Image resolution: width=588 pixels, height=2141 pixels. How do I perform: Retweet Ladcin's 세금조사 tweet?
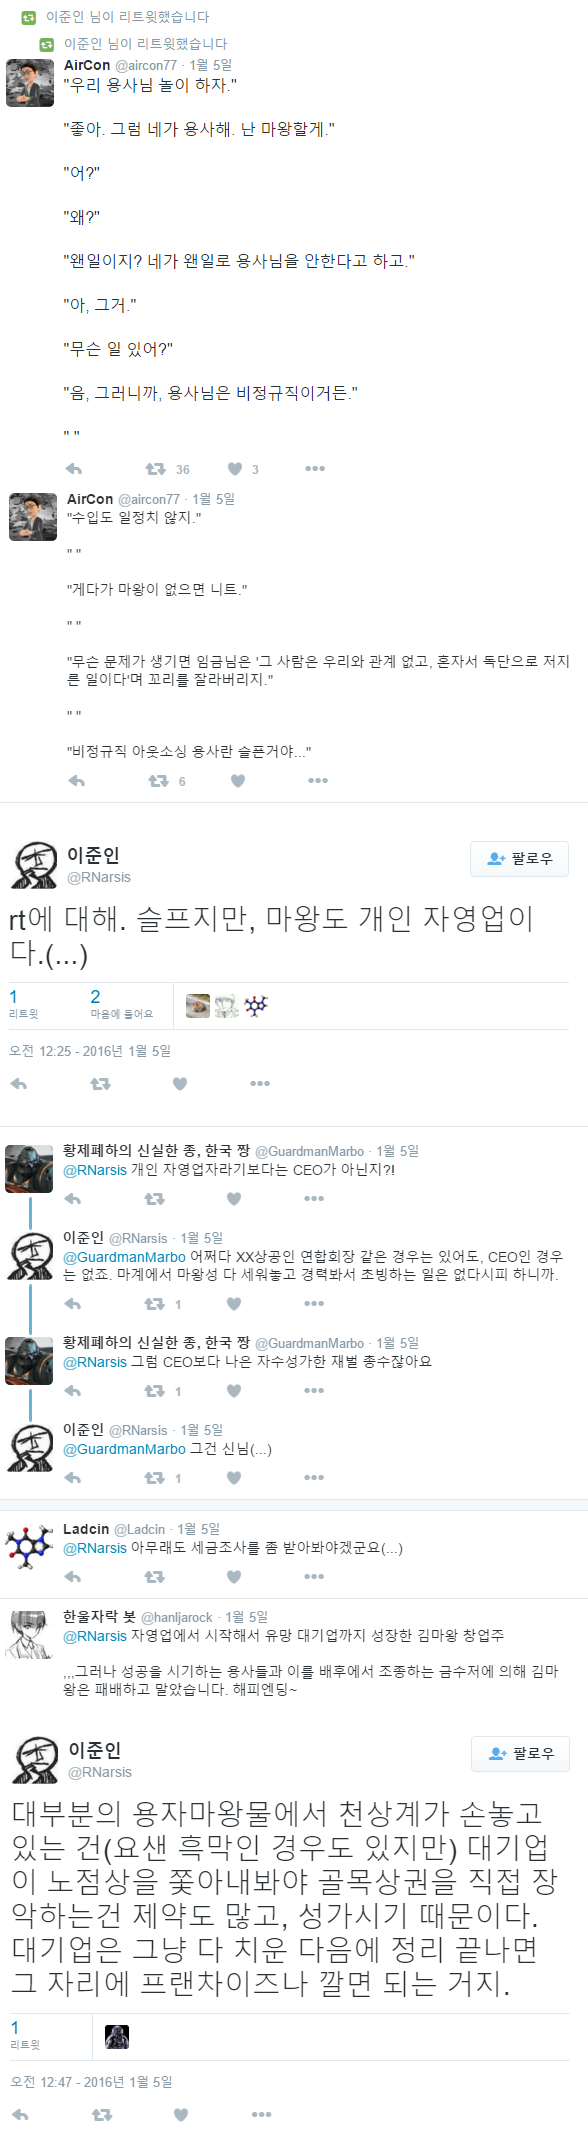(154, 1576)
